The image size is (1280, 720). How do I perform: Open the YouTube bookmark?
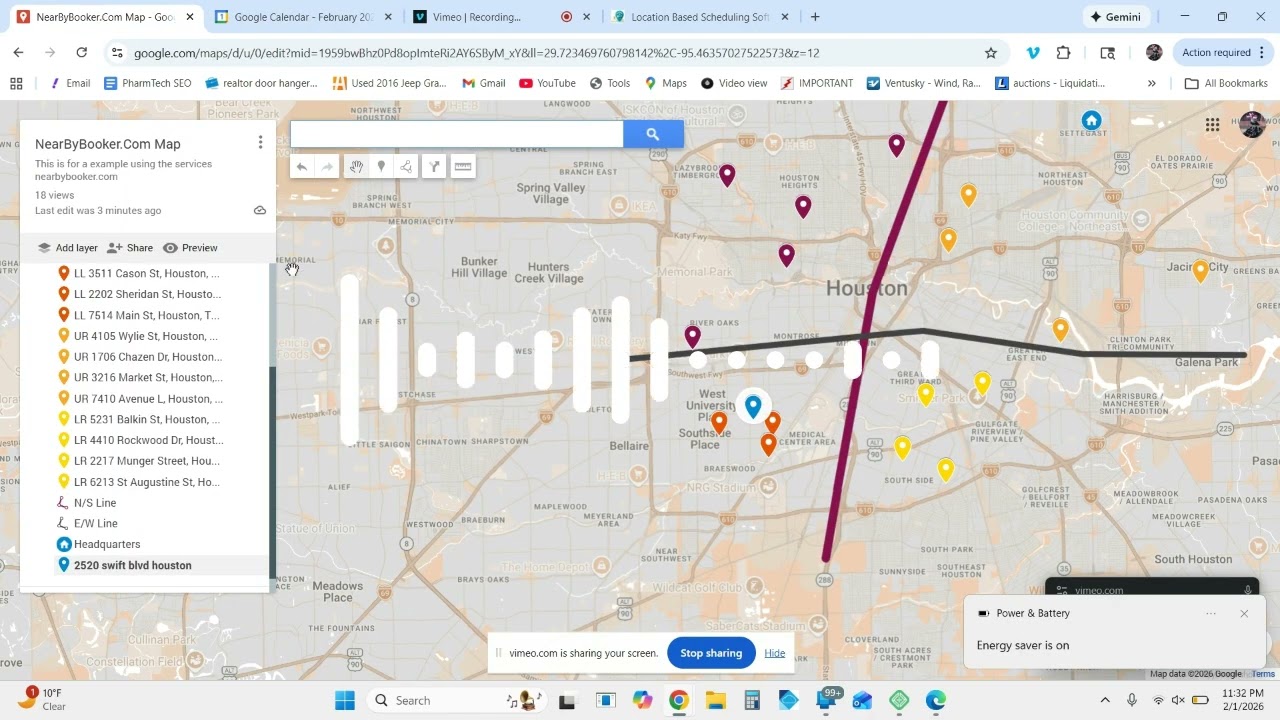click(547, 83)
